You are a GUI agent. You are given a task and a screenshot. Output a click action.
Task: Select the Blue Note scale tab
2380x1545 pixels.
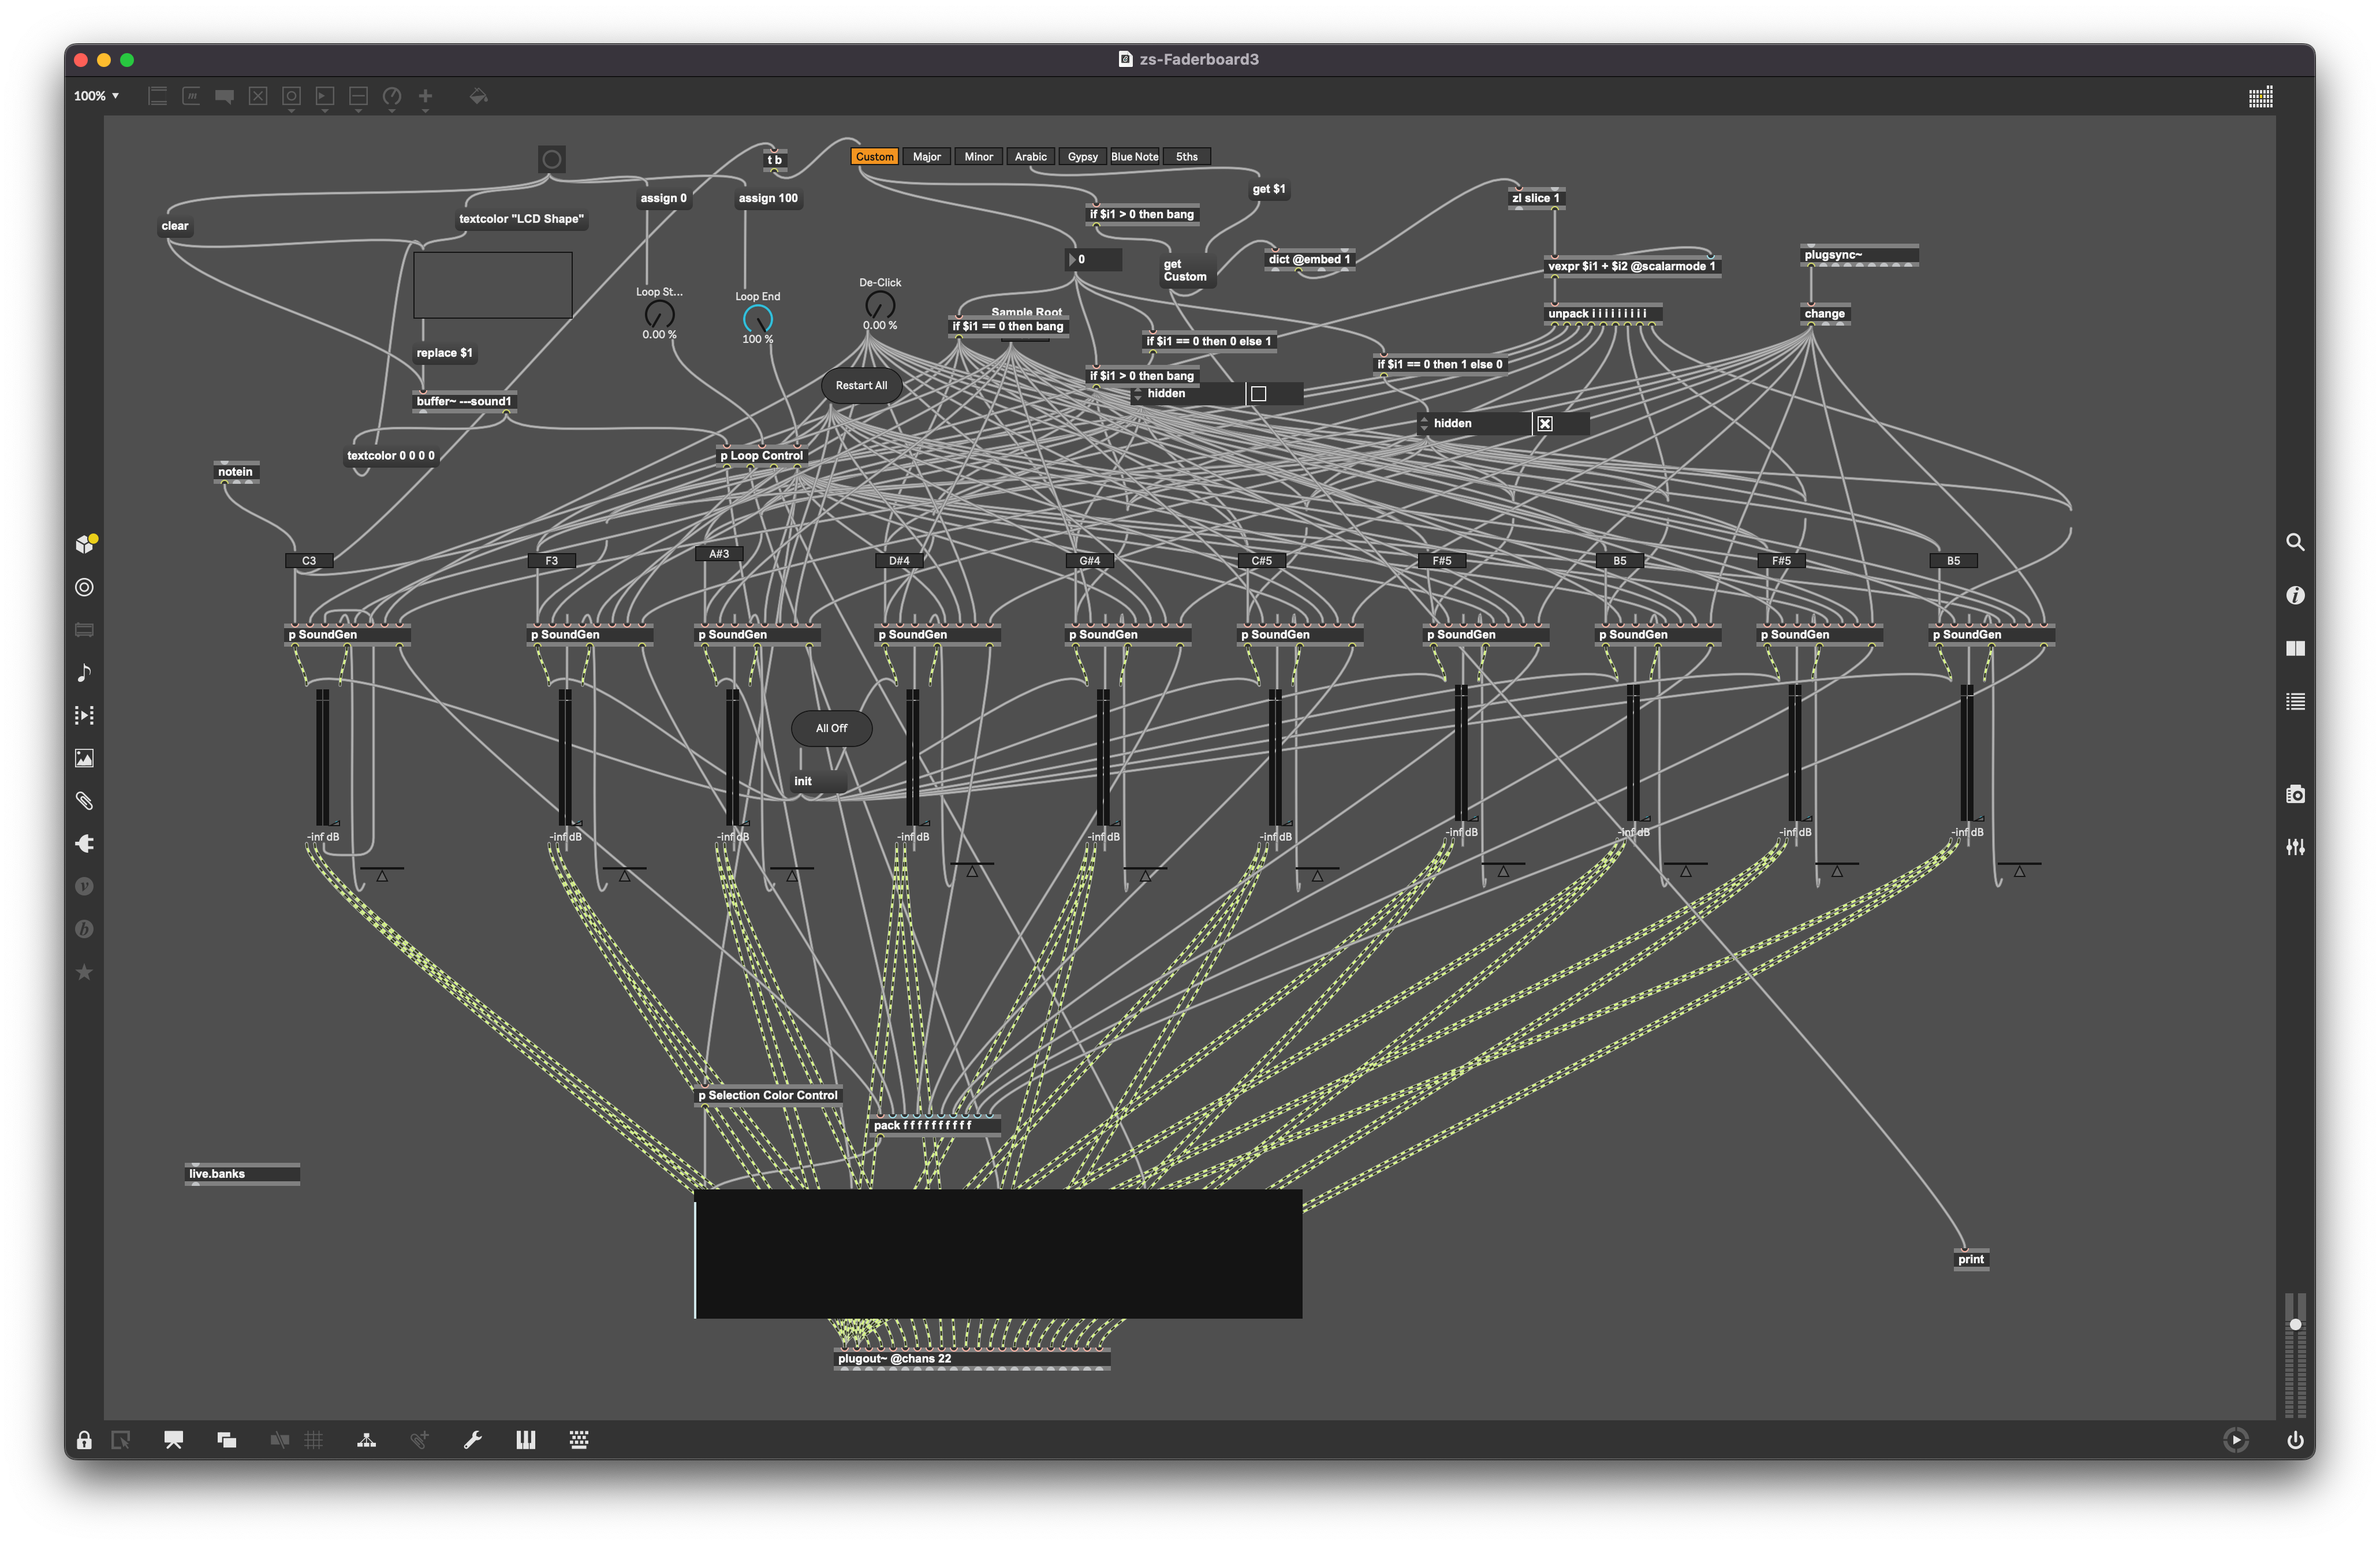coord(1134,157)
